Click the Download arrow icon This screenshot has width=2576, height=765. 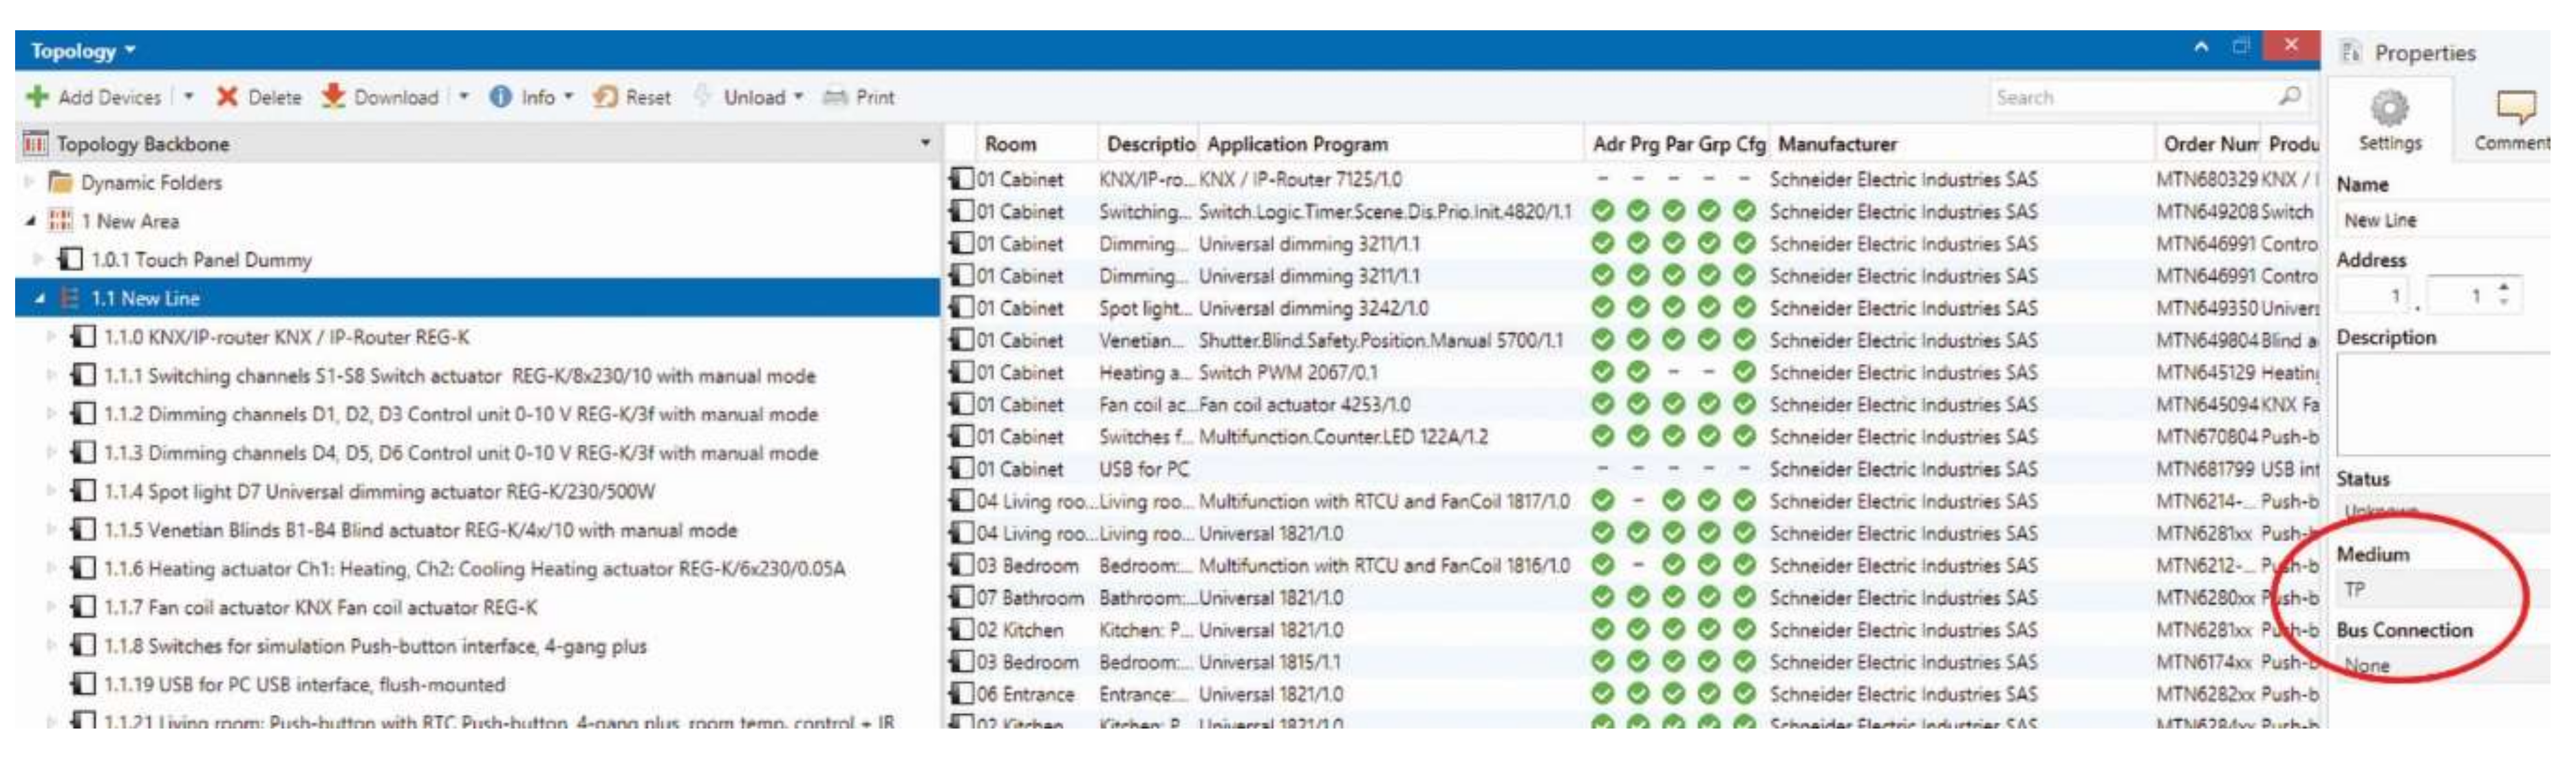(x=333, y=96)
